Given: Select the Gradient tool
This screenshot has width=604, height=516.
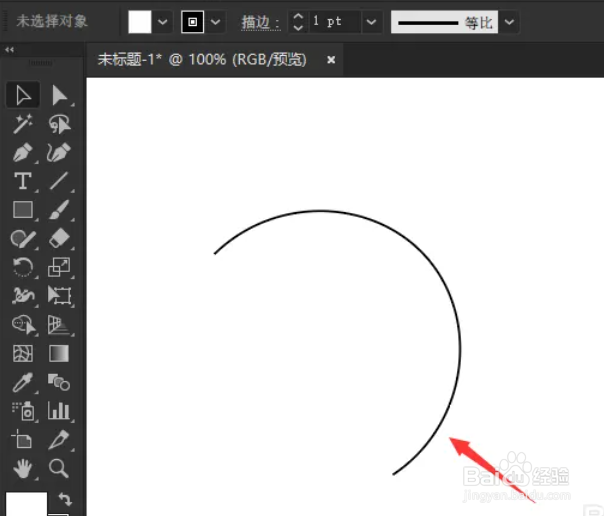Looking at the screenshot, I should point(59,353).
